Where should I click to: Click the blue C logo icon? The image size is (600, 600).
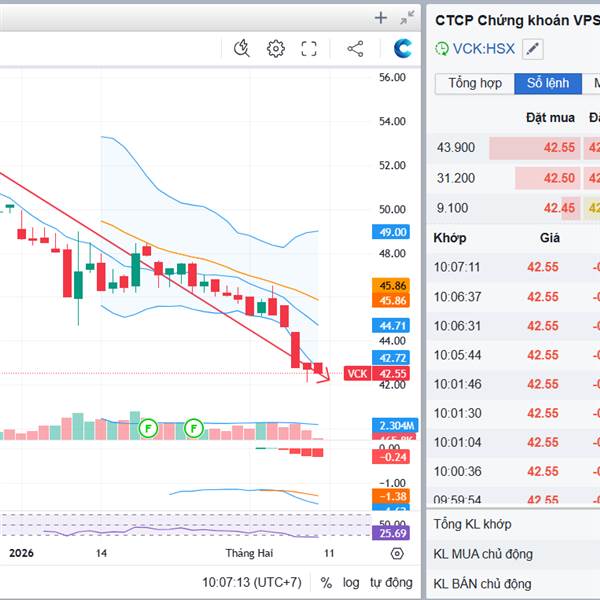[403, 48]
